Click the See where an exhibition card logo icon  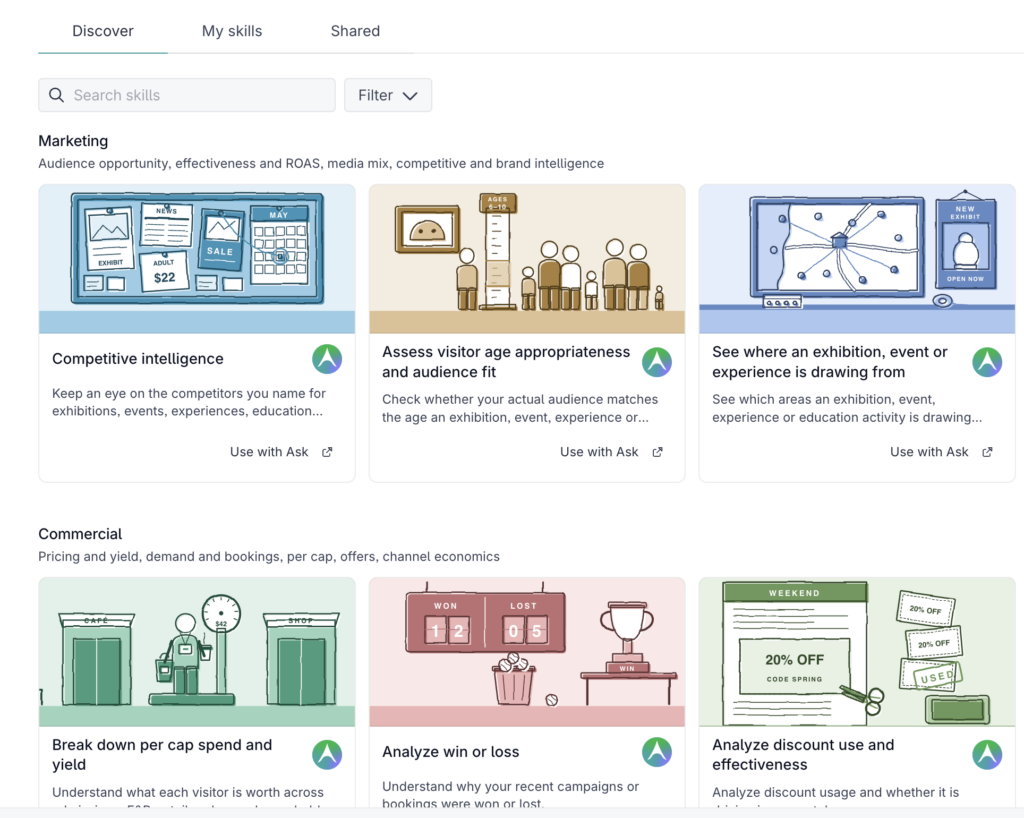987,362
